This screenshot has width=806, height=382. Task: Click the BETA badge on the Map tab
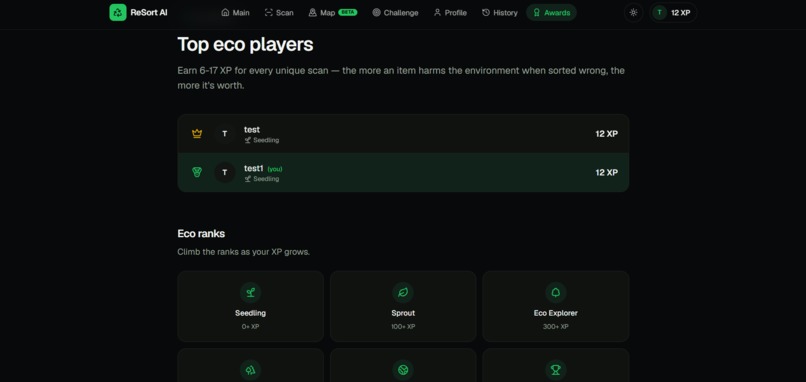tap(347, 12)
